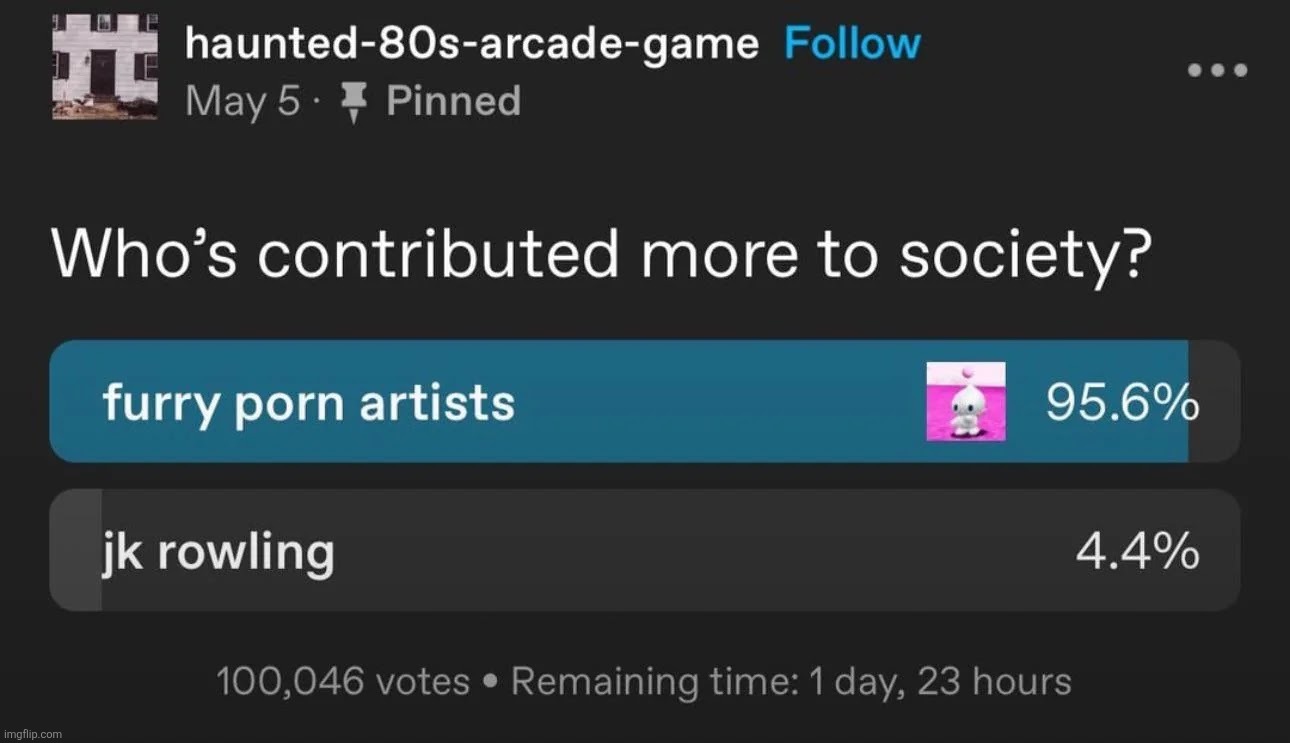View the 100,046 votes count
1290x743 pixels.
point(343,682)
